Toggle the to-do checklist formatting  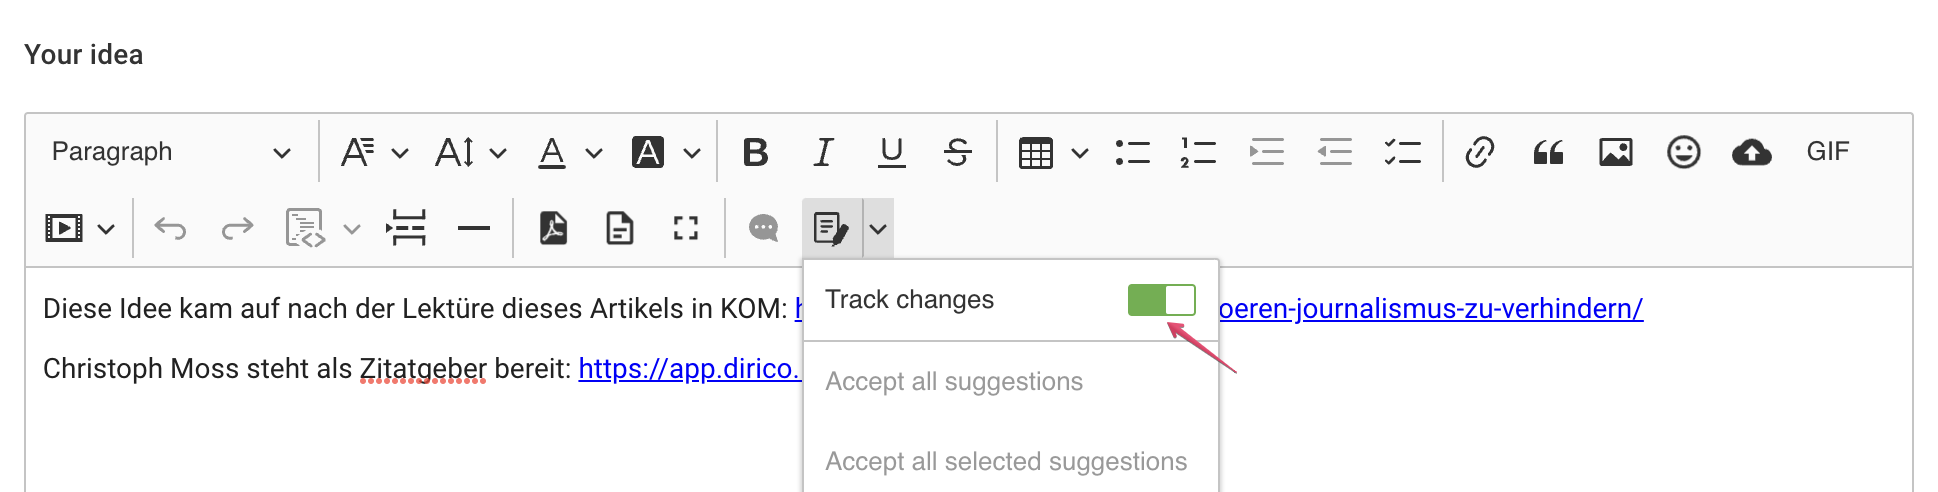click(x=1402, y=152)
